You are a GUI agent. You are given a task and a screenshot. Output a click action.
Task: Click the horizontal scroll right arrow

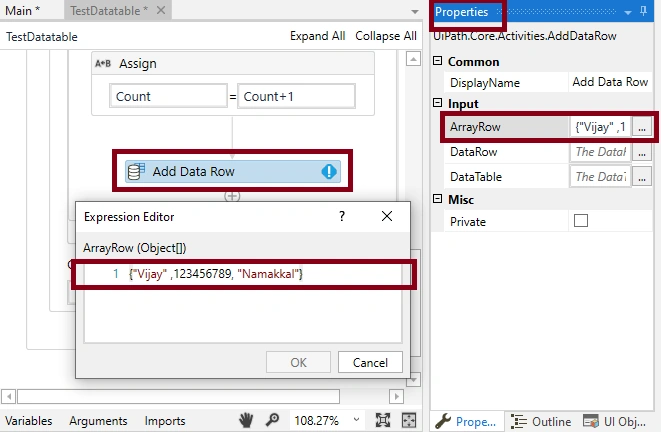point(396,396)
